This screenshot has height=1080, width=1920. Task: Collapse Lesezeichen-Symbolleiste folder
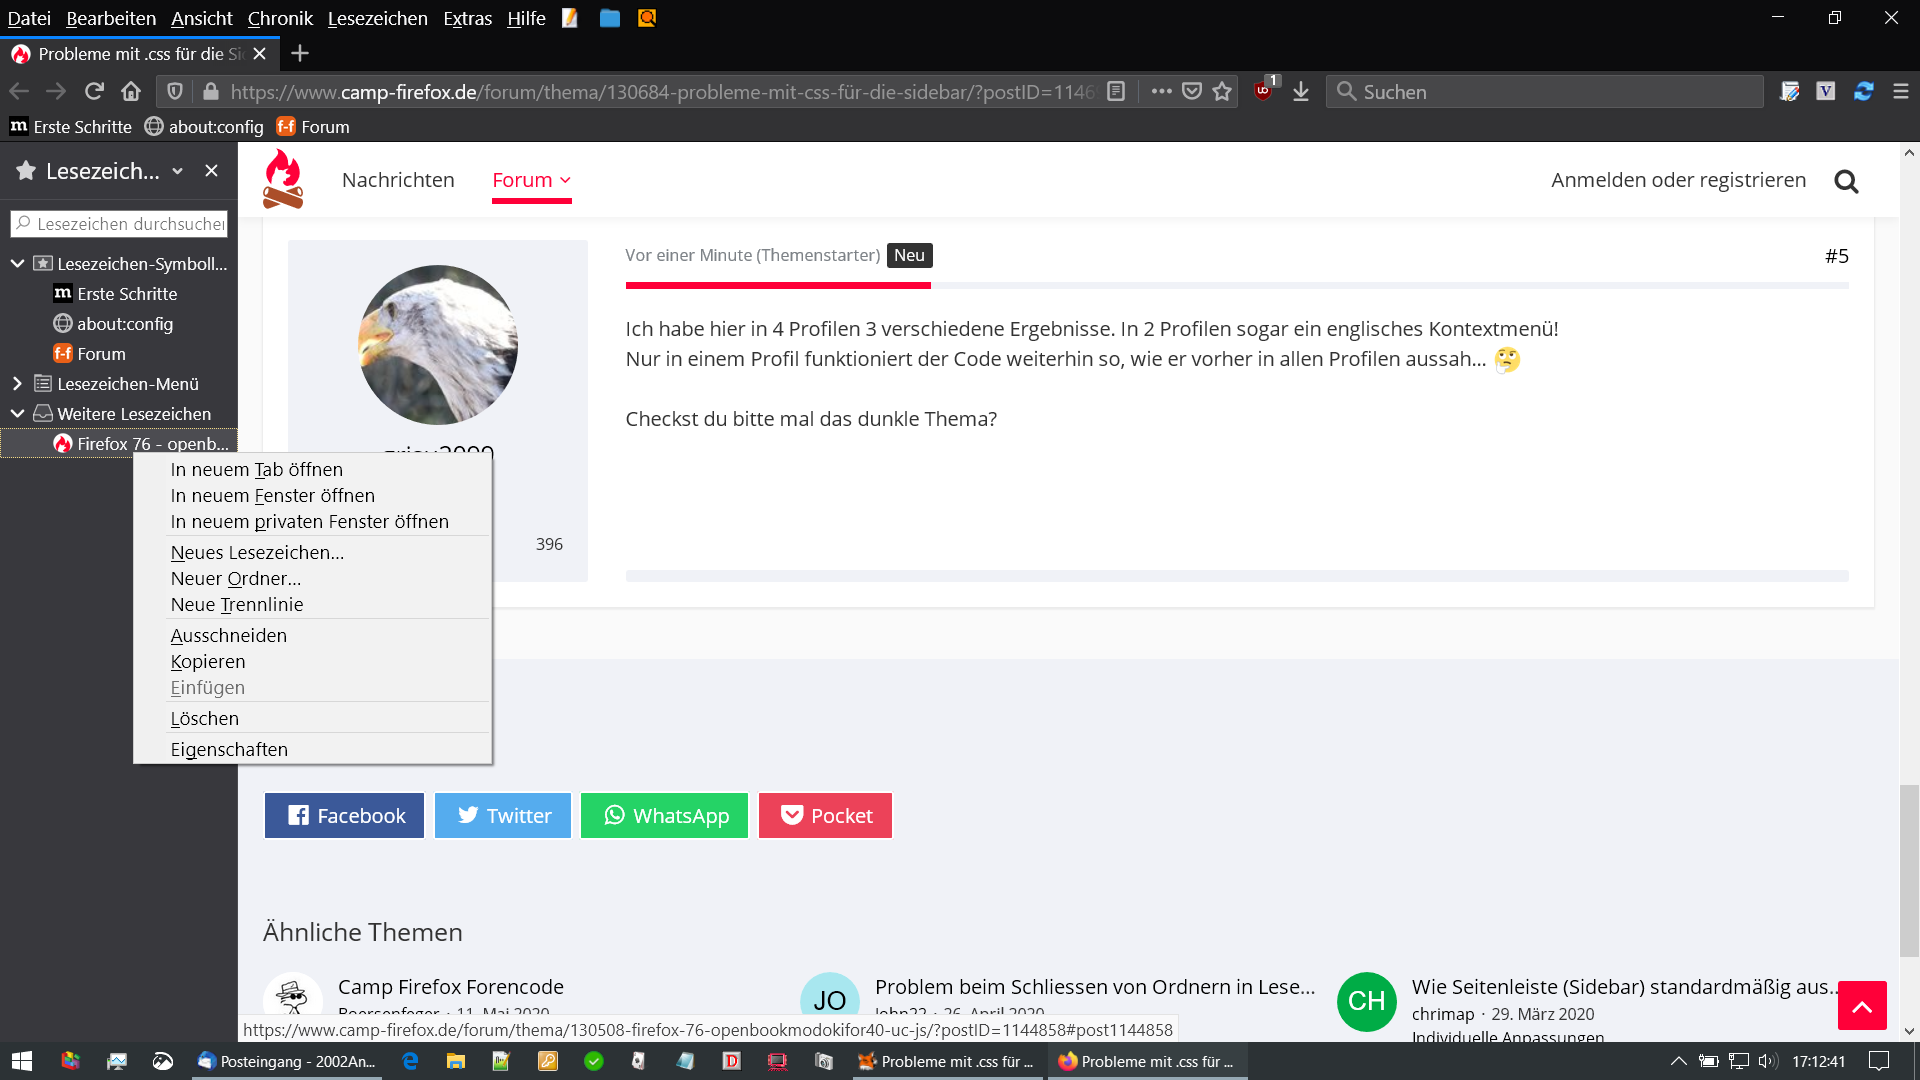point(17,264)
